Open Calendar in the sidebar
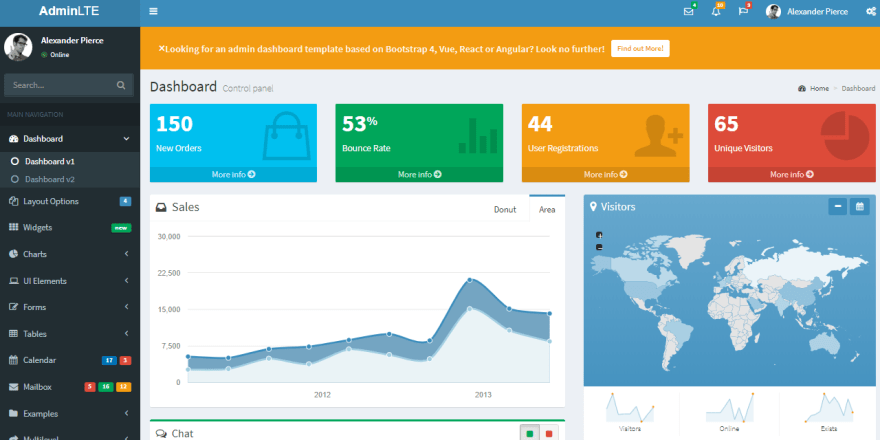The image size is (880, 440). coord(70,360)
